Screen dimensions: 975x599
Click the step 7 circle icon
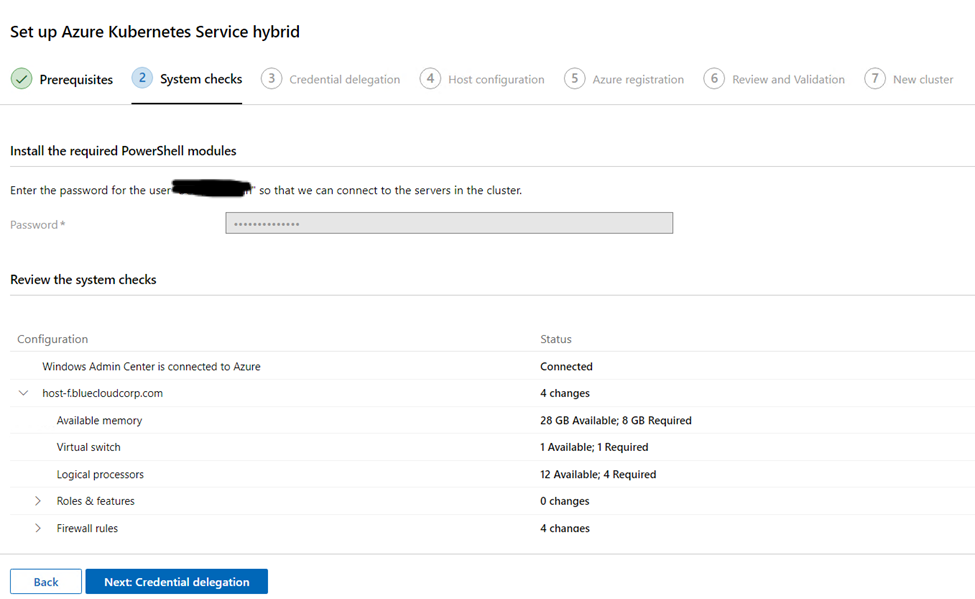875,78
